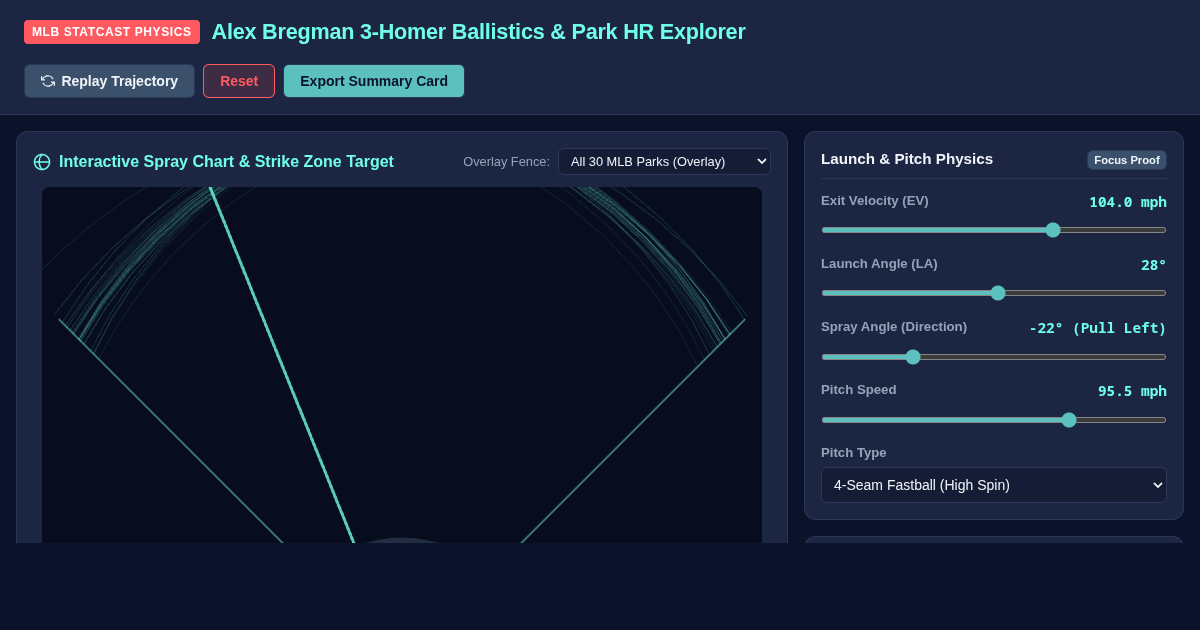The width and height of the screenshot is (1200, 630).
Task: Click the Reset button
Action: coord(239,81)
